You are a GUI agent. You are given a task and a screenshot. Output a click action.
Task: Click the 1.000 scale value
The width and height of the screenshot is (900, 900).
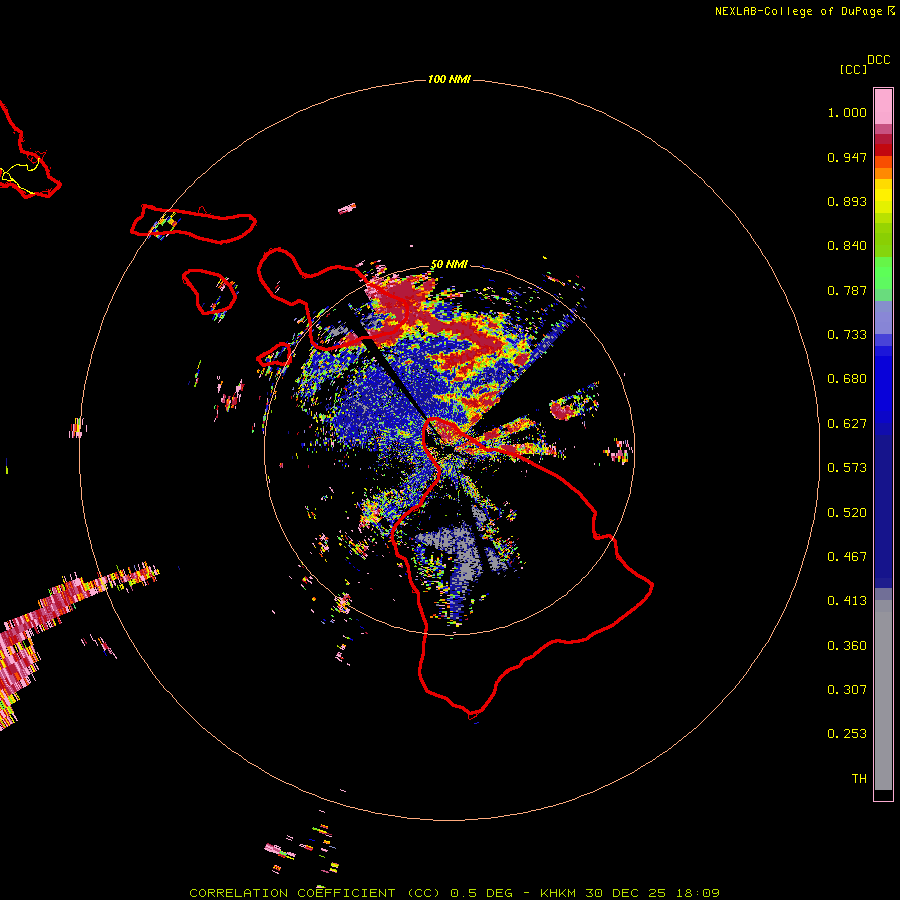[847, 112]
